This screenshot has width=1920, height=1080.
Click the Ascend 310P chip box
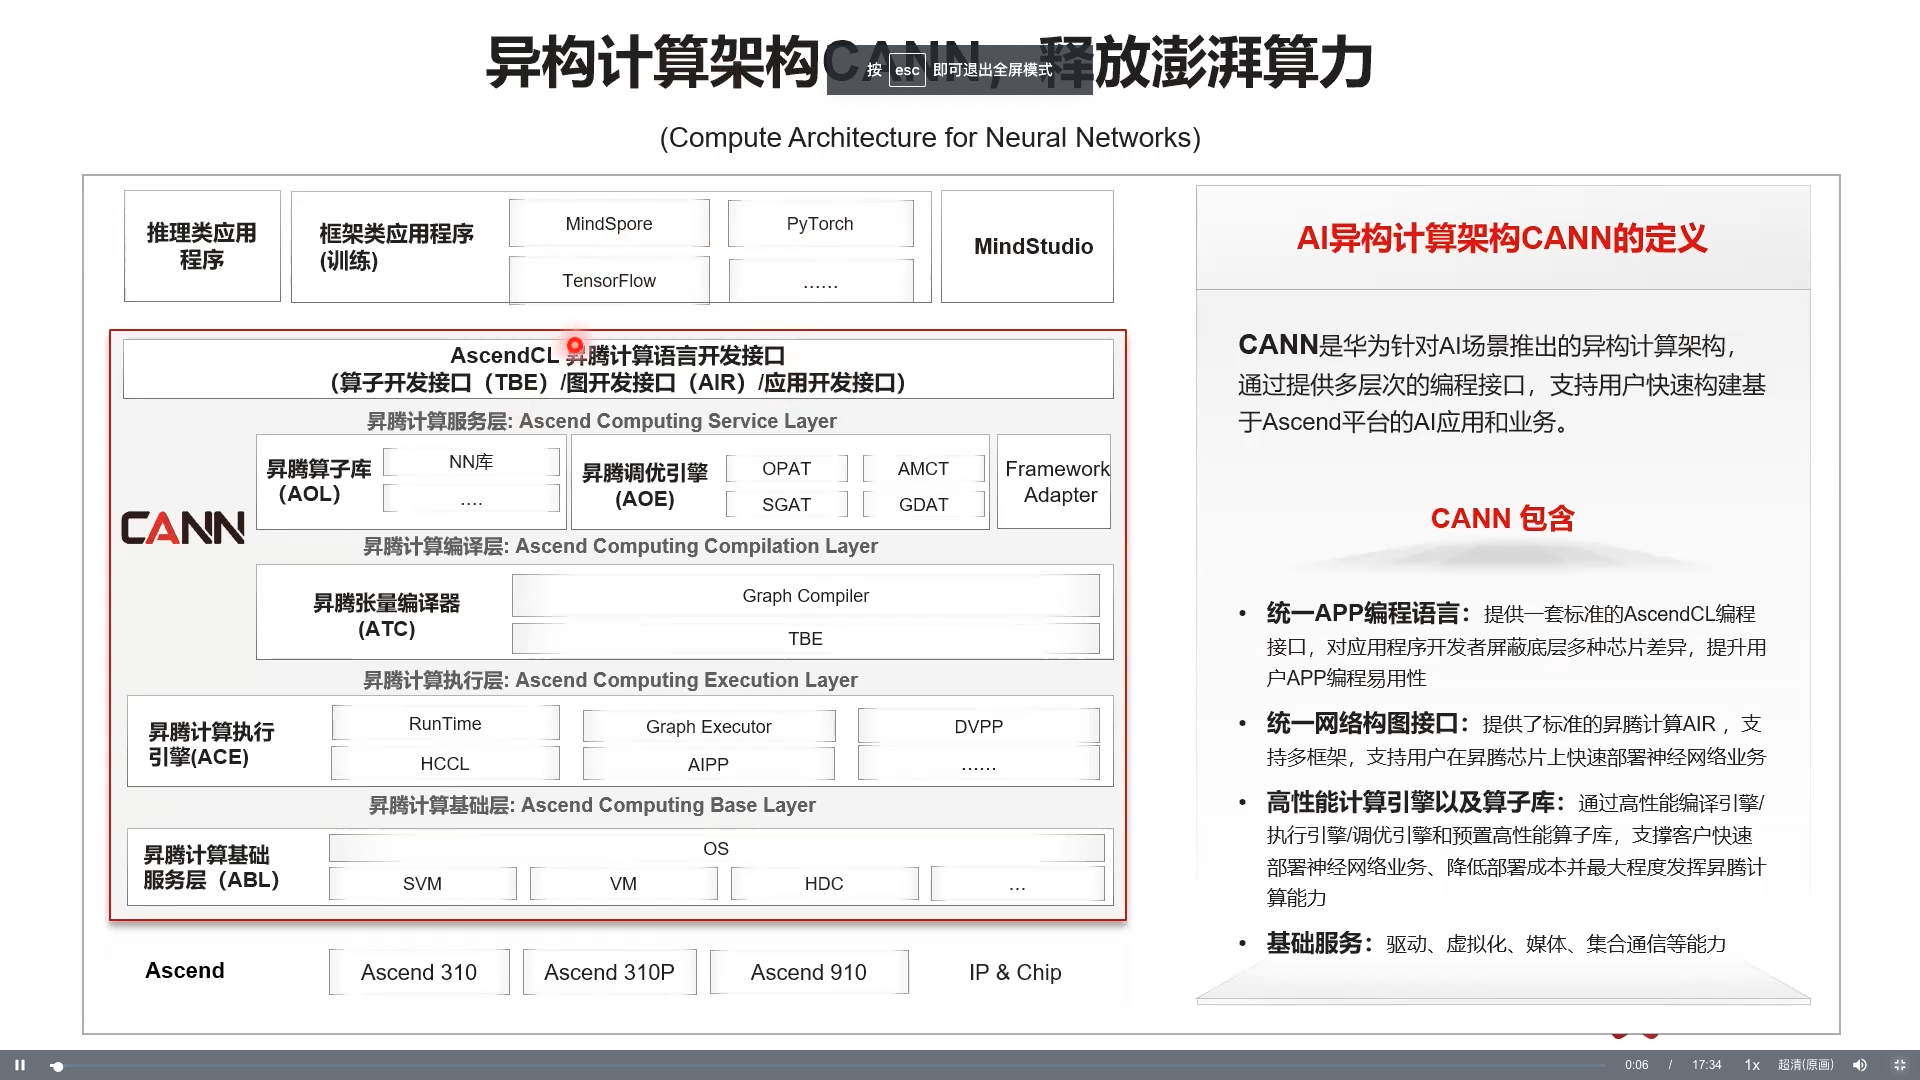[609, 972]
